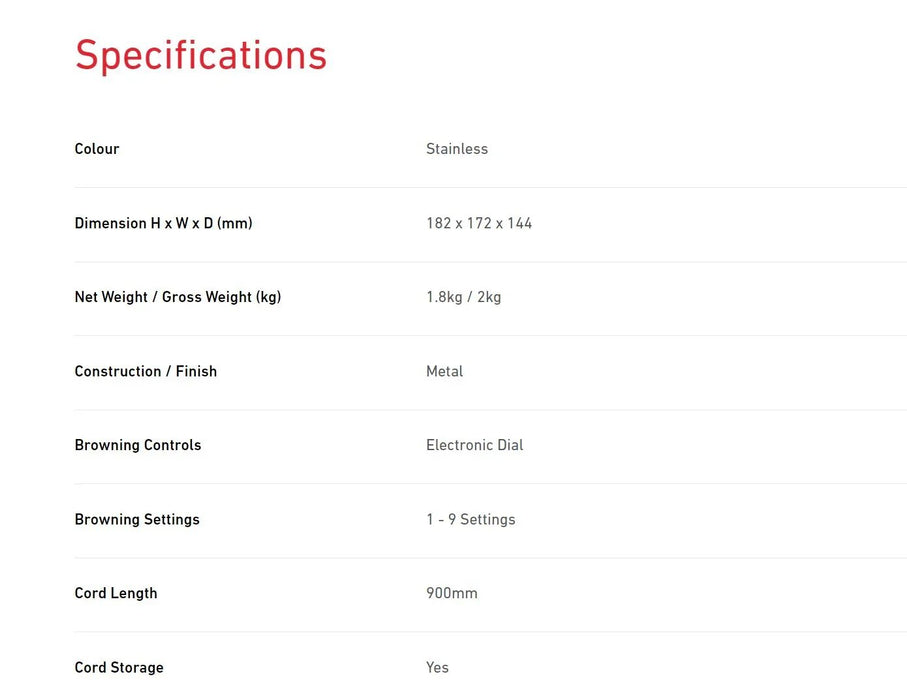This screenshot has width=907, height=700.
Task: Click the 1.8kg / 2kg weight value
Action: (x=463, y=297)
